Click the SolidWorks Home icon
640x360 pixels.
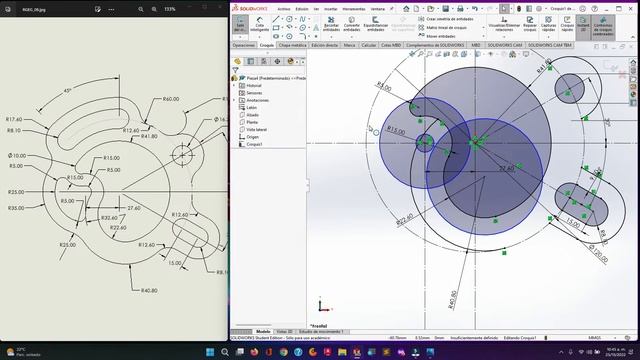406,9
